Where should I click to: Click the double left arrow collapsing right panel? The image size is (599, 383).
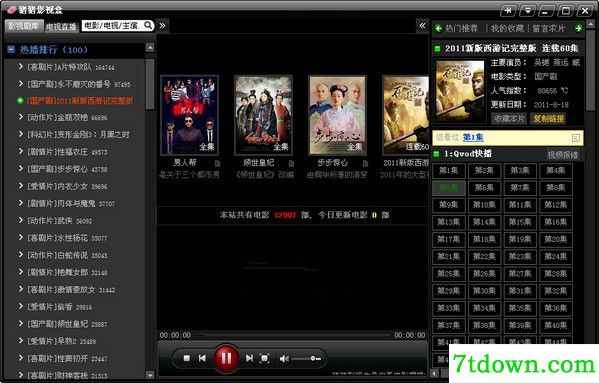pyautogui.click(x=422, y=26)
